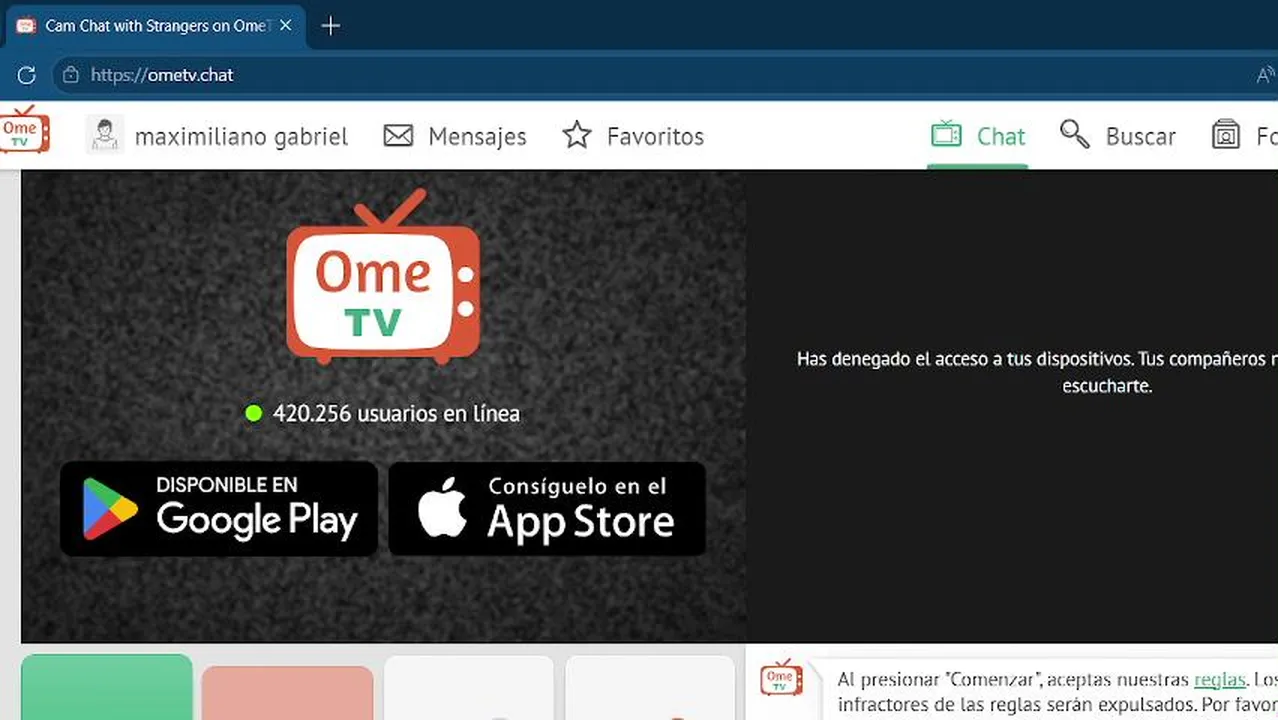
Task: Click the browser tab favicon
Action: (27, 26)
